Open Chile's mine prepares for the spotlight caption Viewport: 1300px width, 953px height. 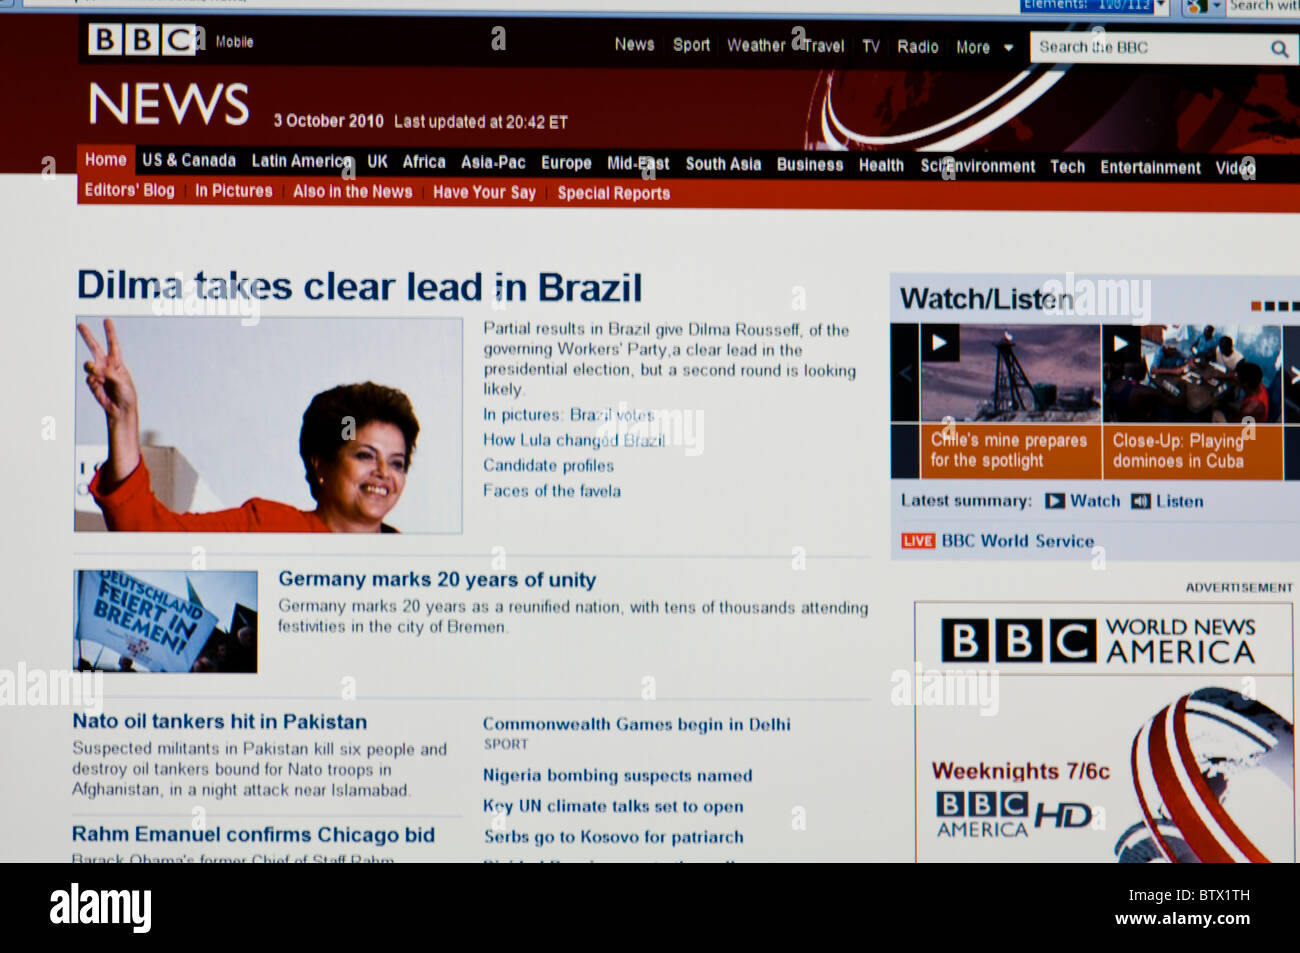click(1008, 451)
